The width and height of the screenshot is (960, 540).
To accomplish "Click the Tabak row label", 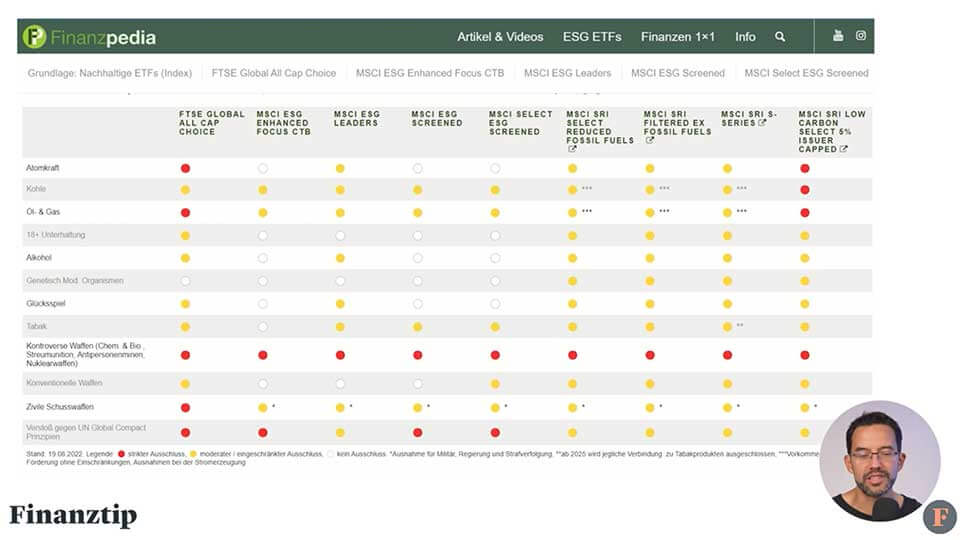I will [36, 326].
